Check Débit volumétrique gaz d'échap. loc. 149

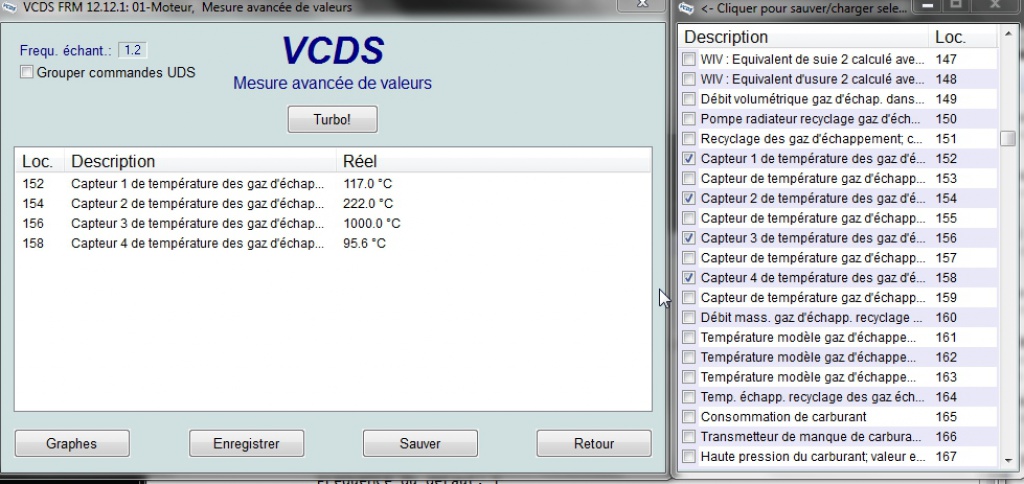click(689, 99)
